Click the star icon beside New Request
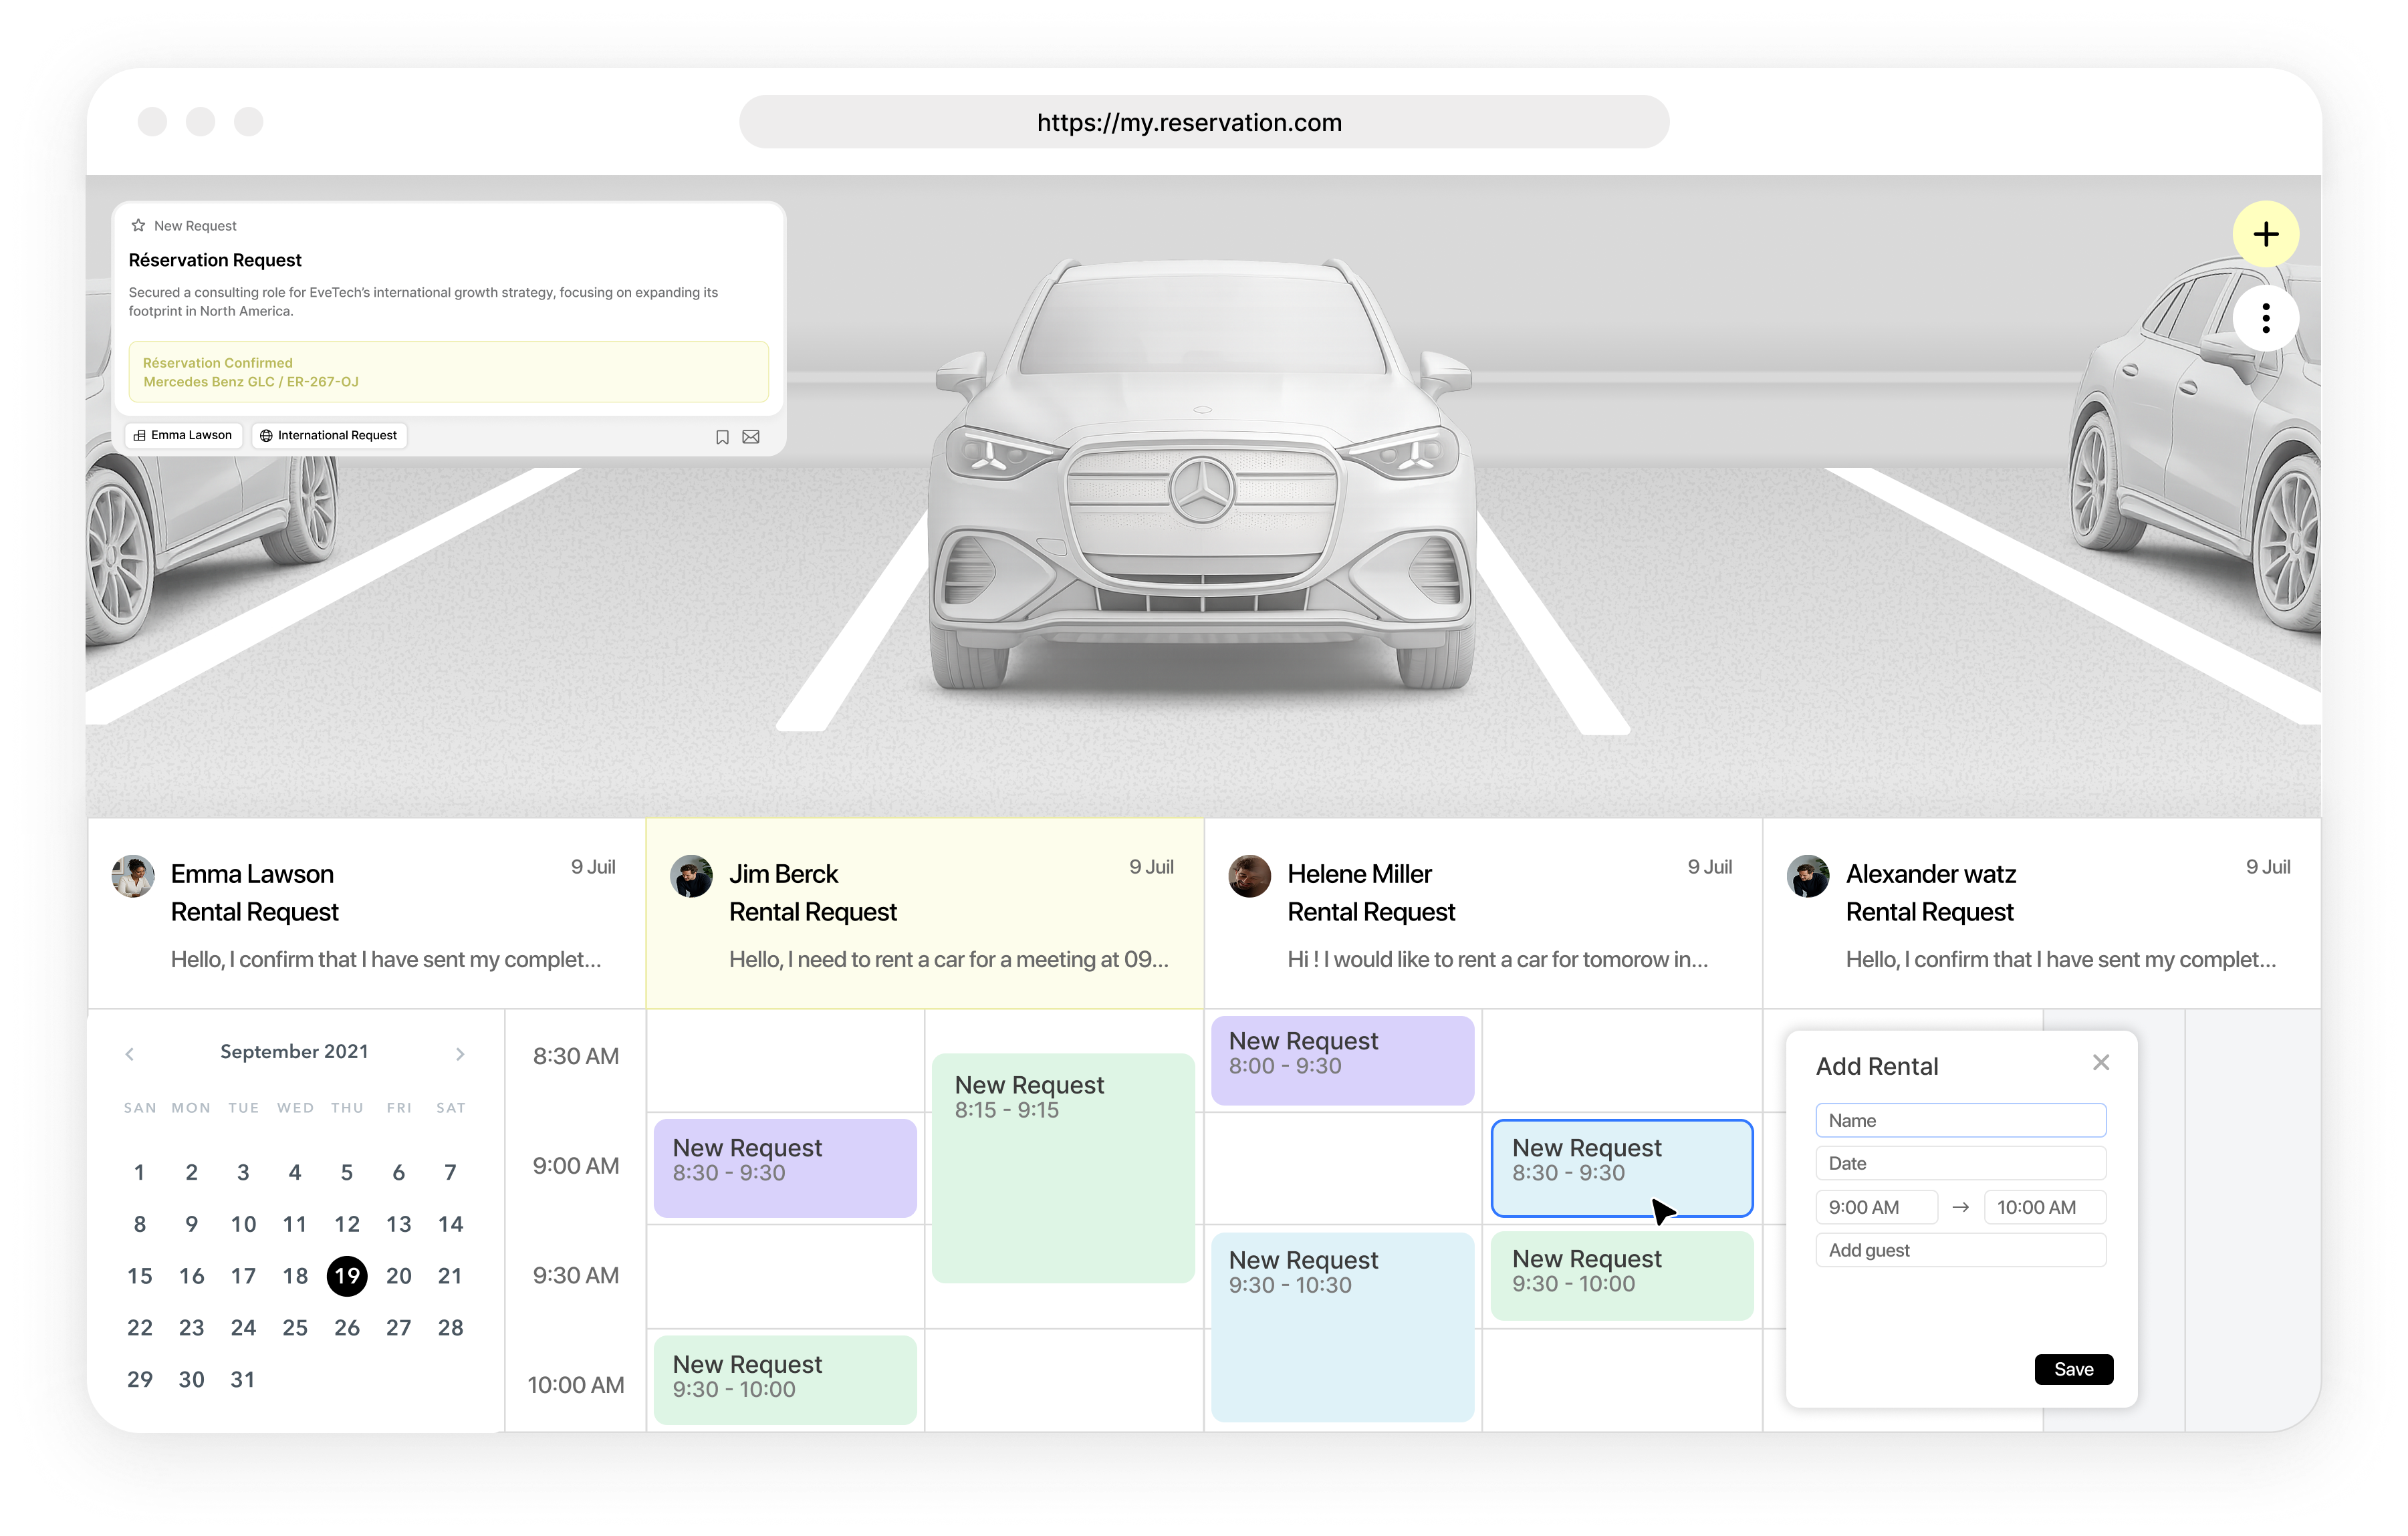This screenshot has width=2408, height=1536. (x=138, y=225)
